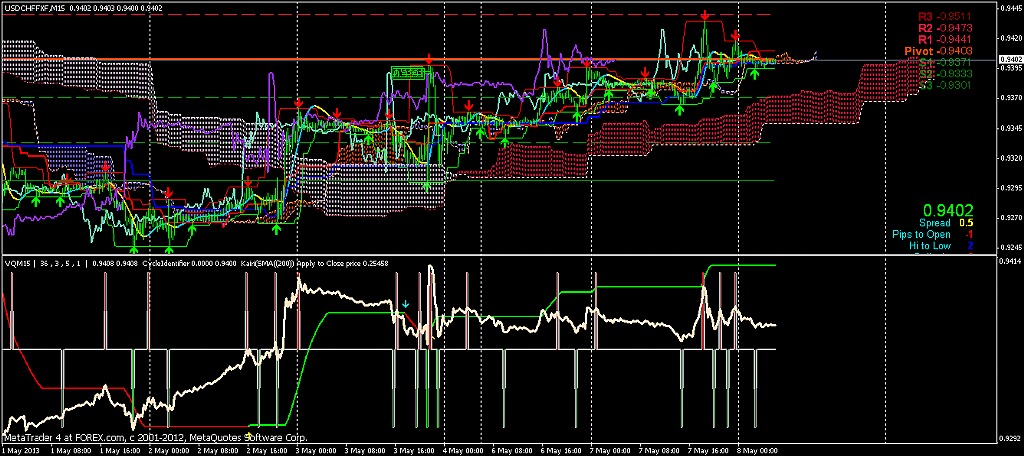Click the cyan down arrow in indicator window
The image size is (1024, 456).
point(405,303)
